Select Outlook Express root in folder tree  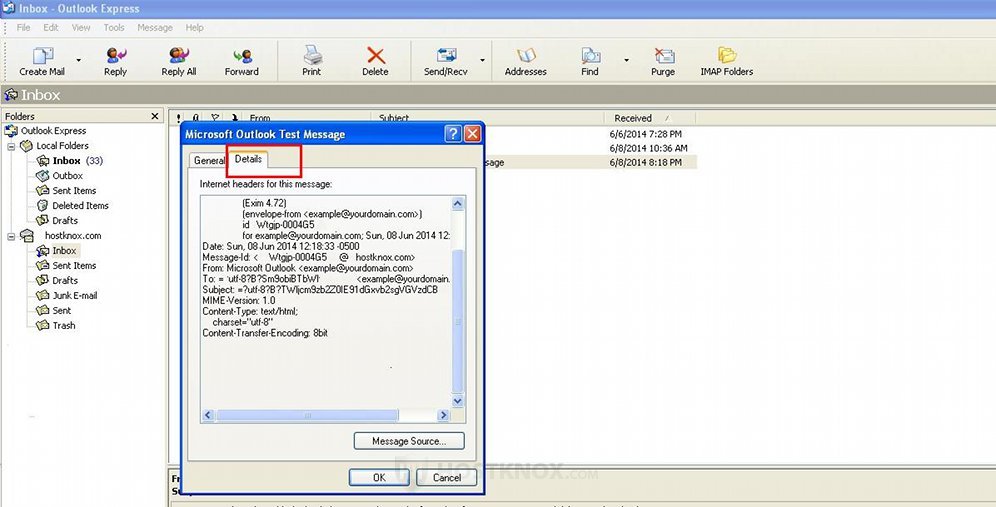[53, 131]
